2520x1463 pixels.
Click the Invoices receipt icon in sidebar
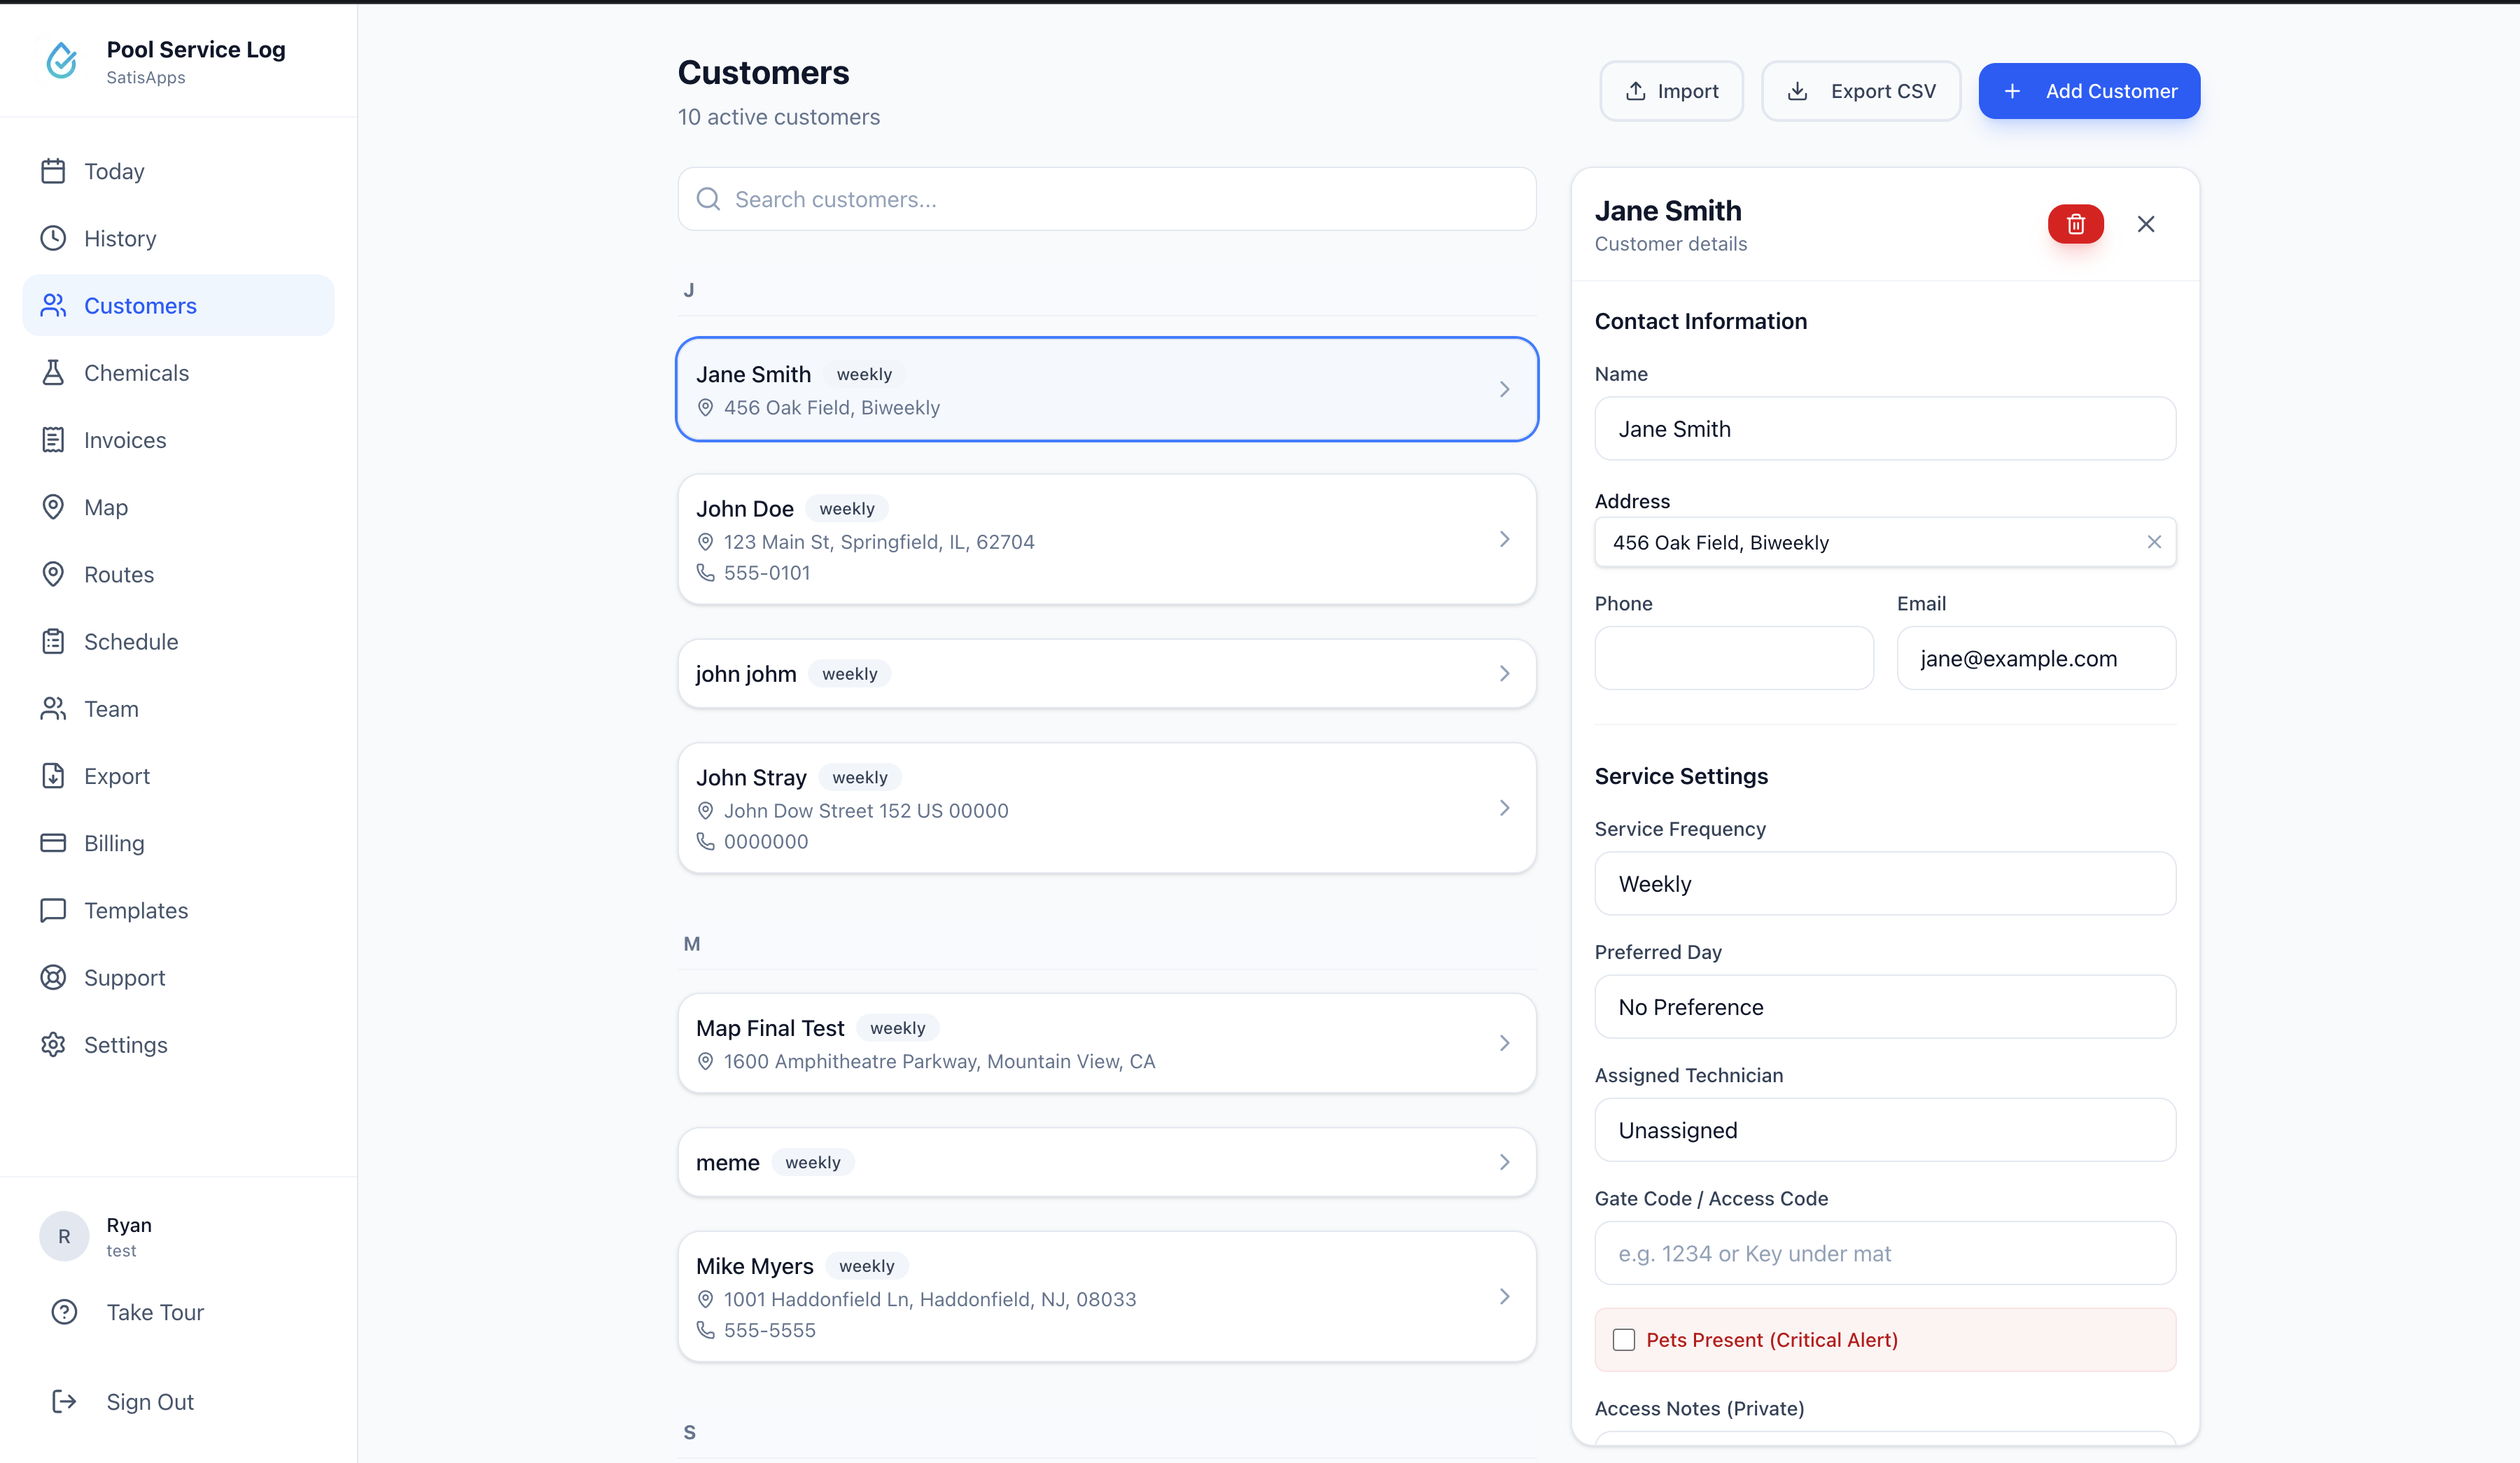click(x=53, y=440)
